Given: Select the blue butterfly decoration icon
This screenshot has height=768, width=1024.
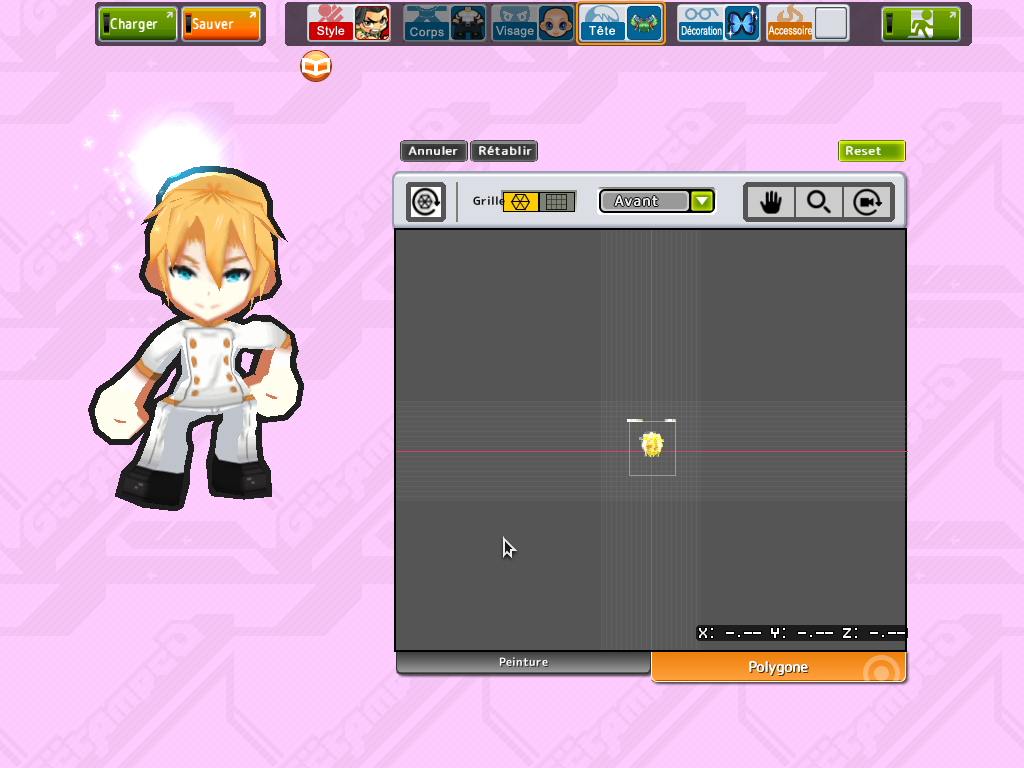Looking at the screenshot, I should [743, 24].
